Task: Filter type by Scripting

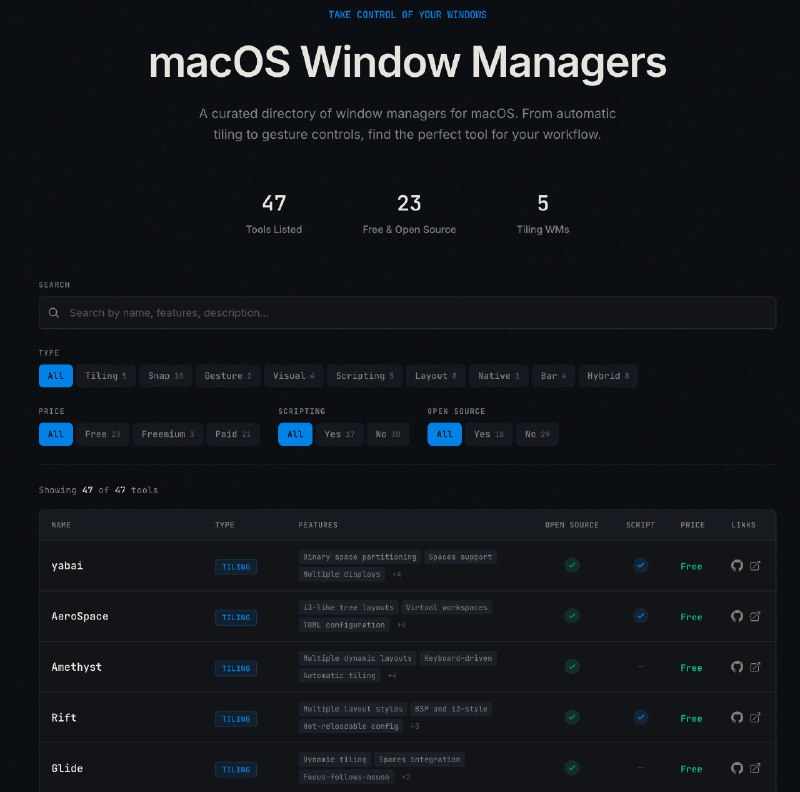Action: coord(364,376)
